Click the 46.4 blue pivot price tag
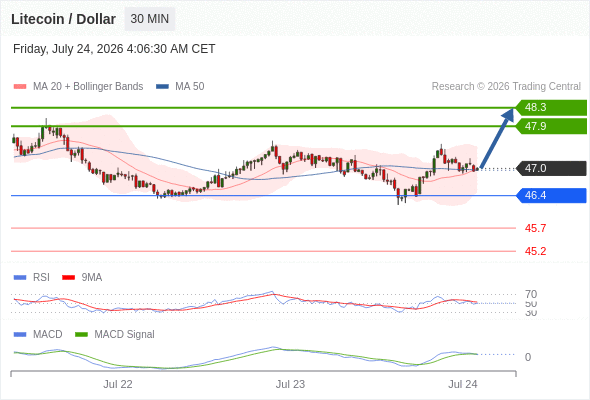590x400 pixels. click(x=551, y=195)
